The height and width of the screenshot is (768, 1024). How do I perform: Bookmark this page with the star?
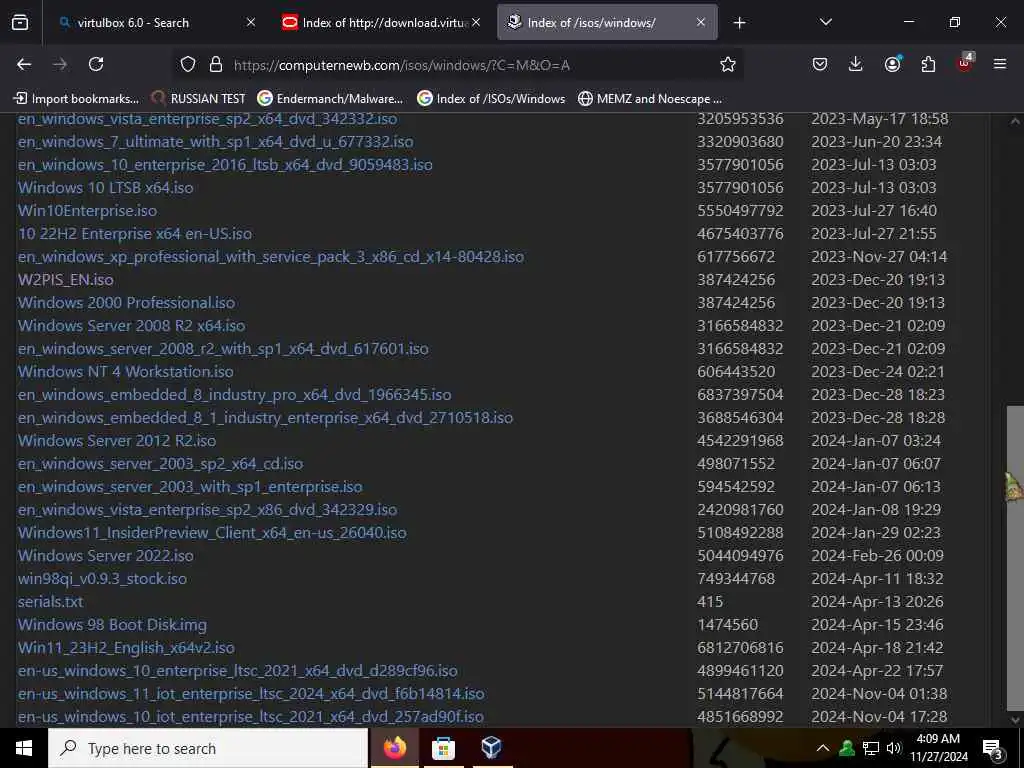[x=728, y=64]
